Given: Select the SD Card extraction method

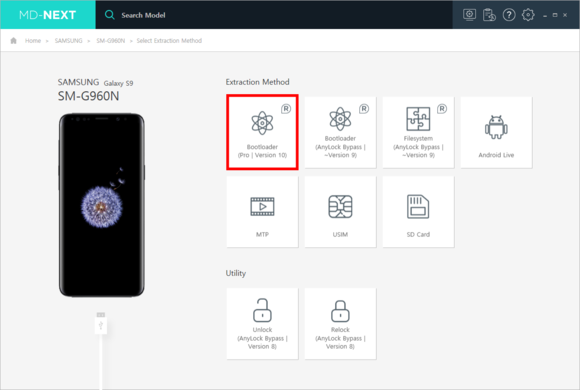Looking at the screenshot, I should tap(418, 212).
